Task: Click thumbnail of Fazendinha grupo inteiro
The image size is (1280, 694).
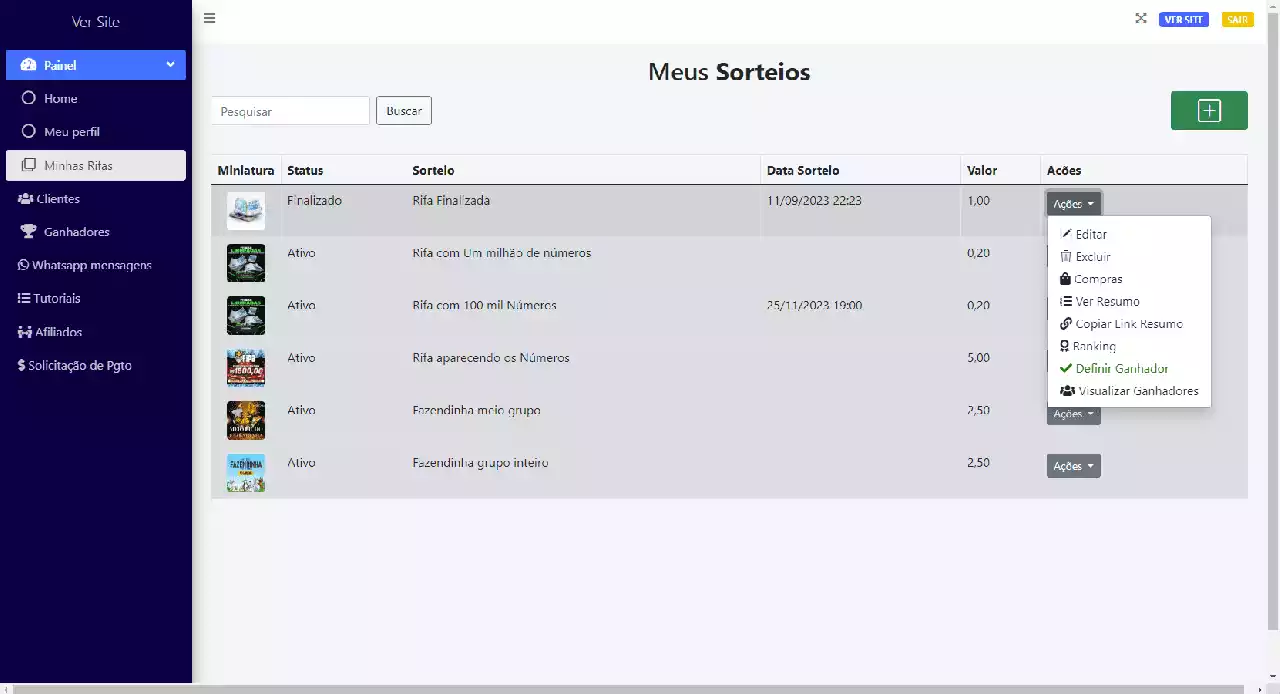Action: click(x=246, y=473)
